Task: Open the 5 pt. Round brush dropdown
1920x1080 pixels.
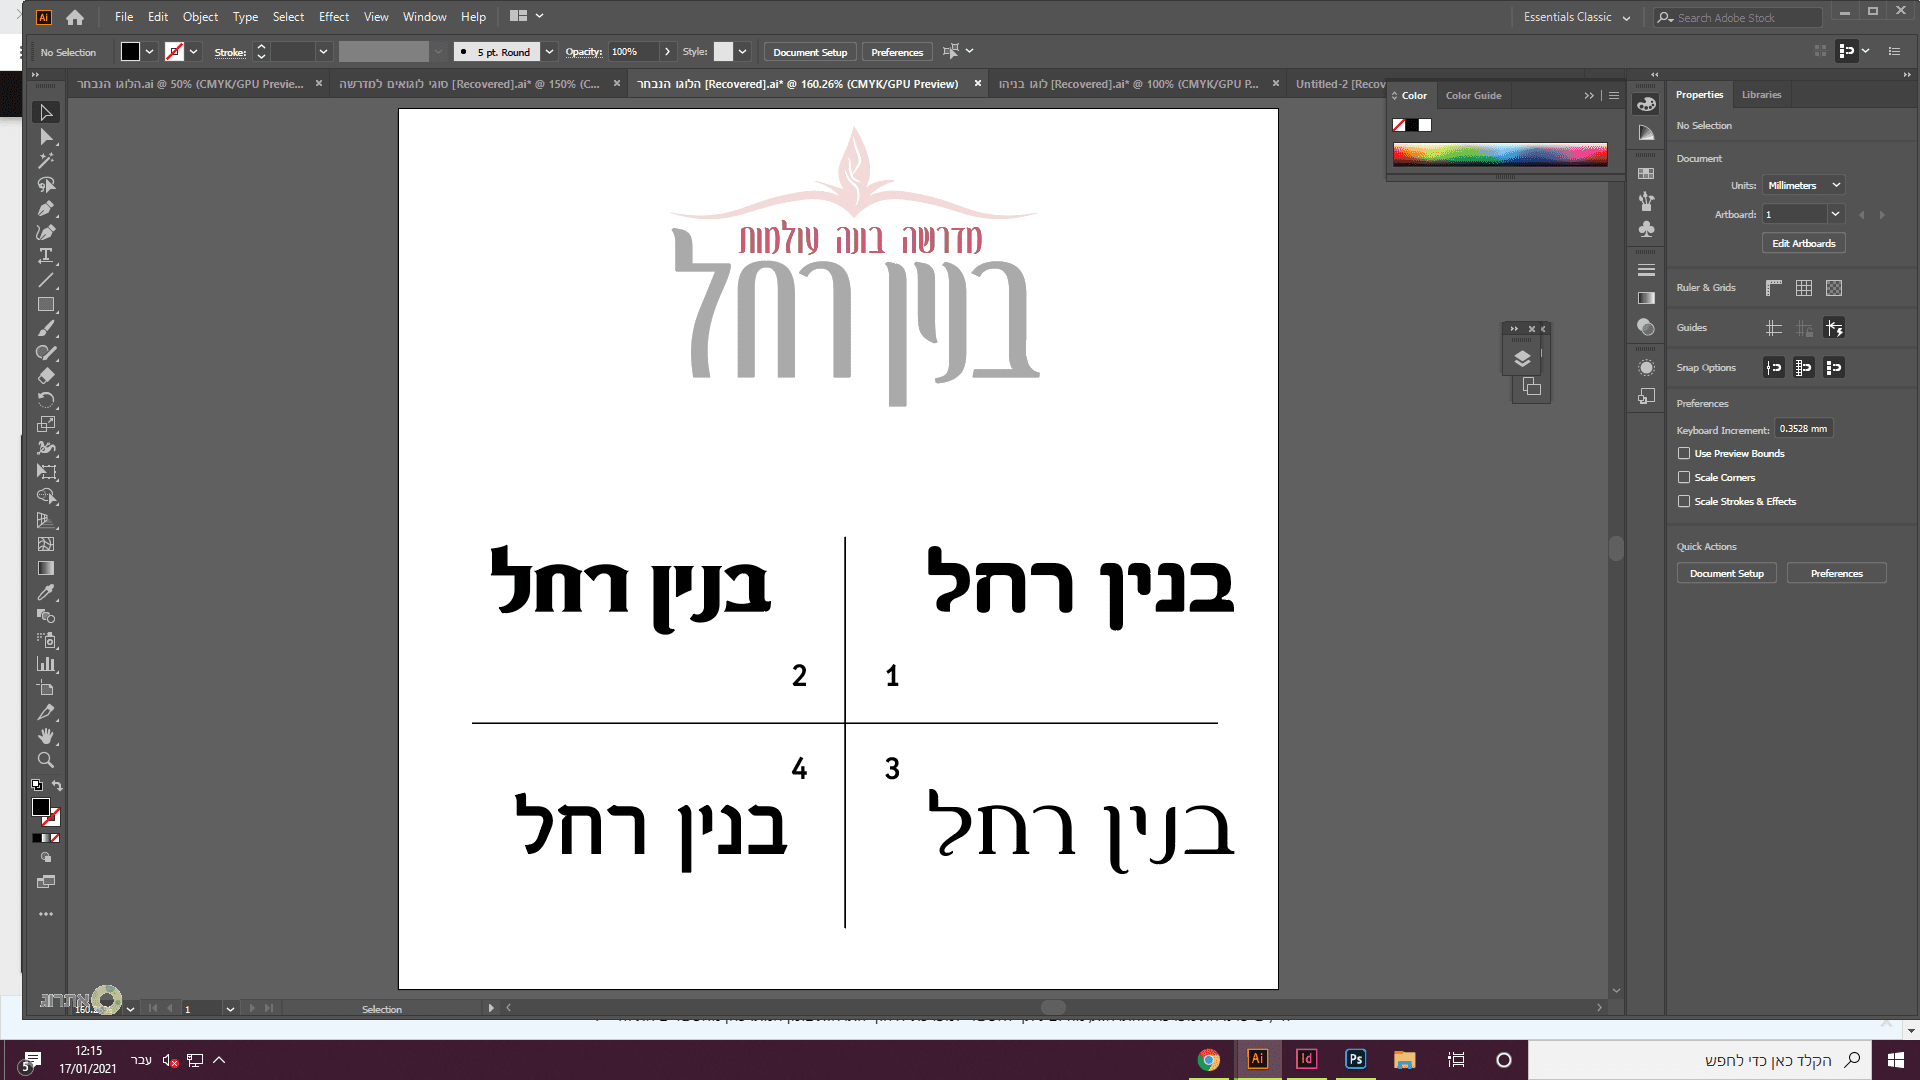Action: click(549, 52)
